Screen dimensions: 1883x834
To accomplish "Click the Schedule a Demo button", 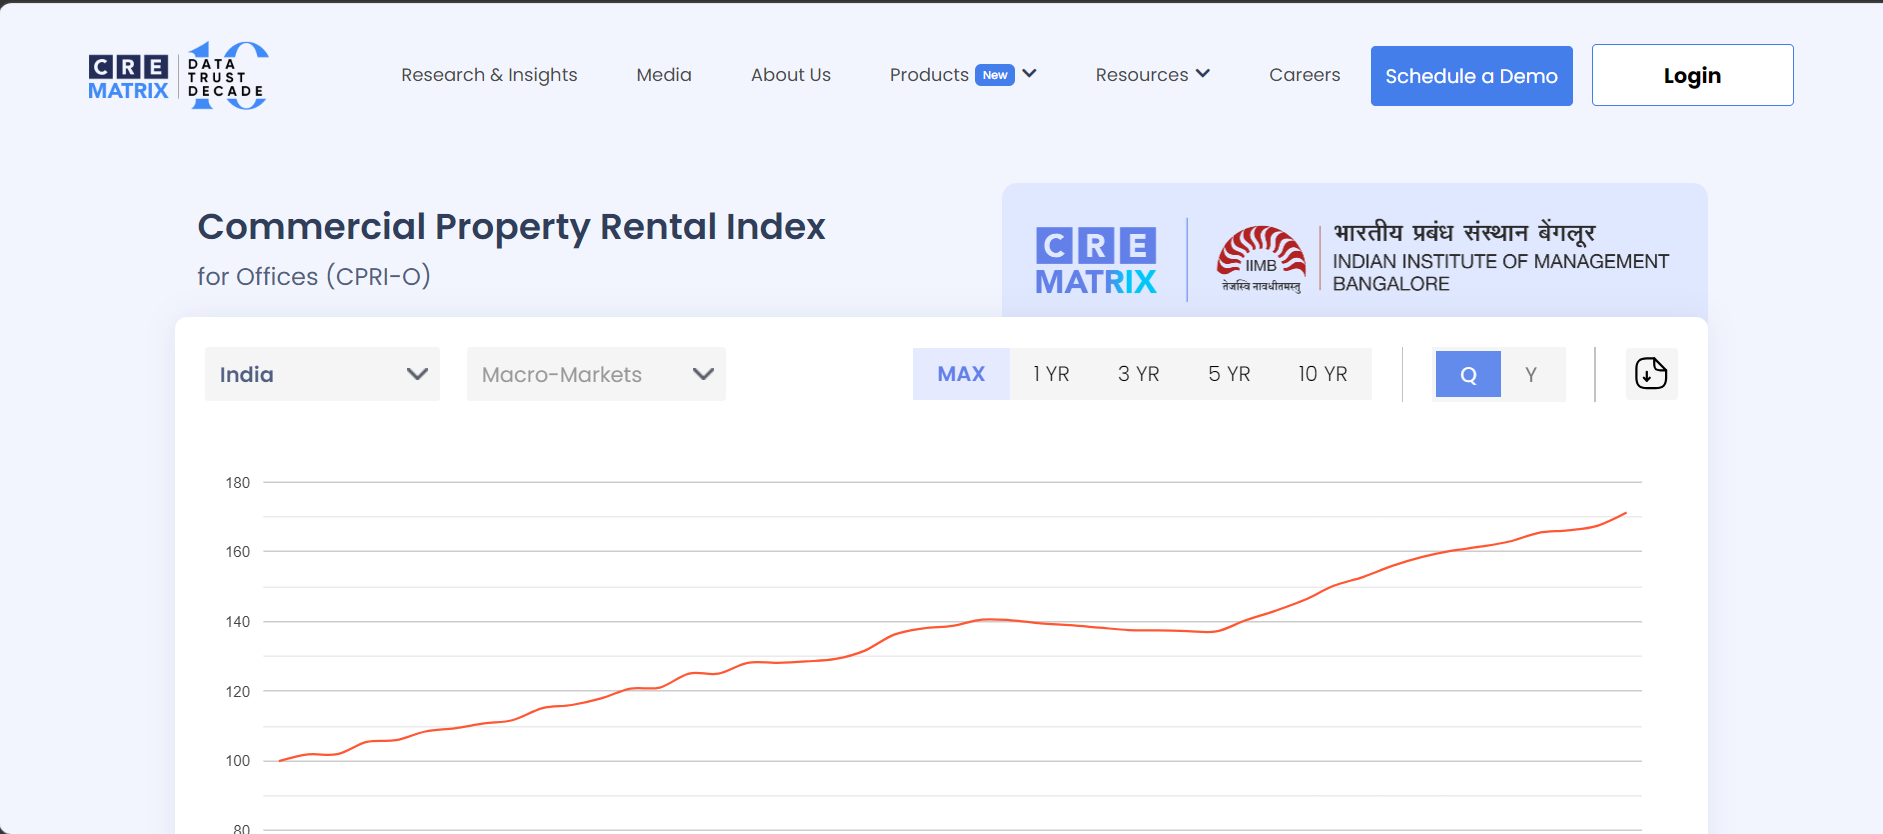I will click(x=1471, y=76).
